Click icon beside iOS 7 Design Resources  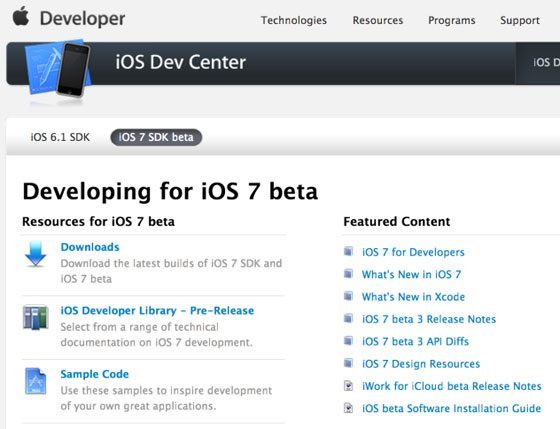348,363
